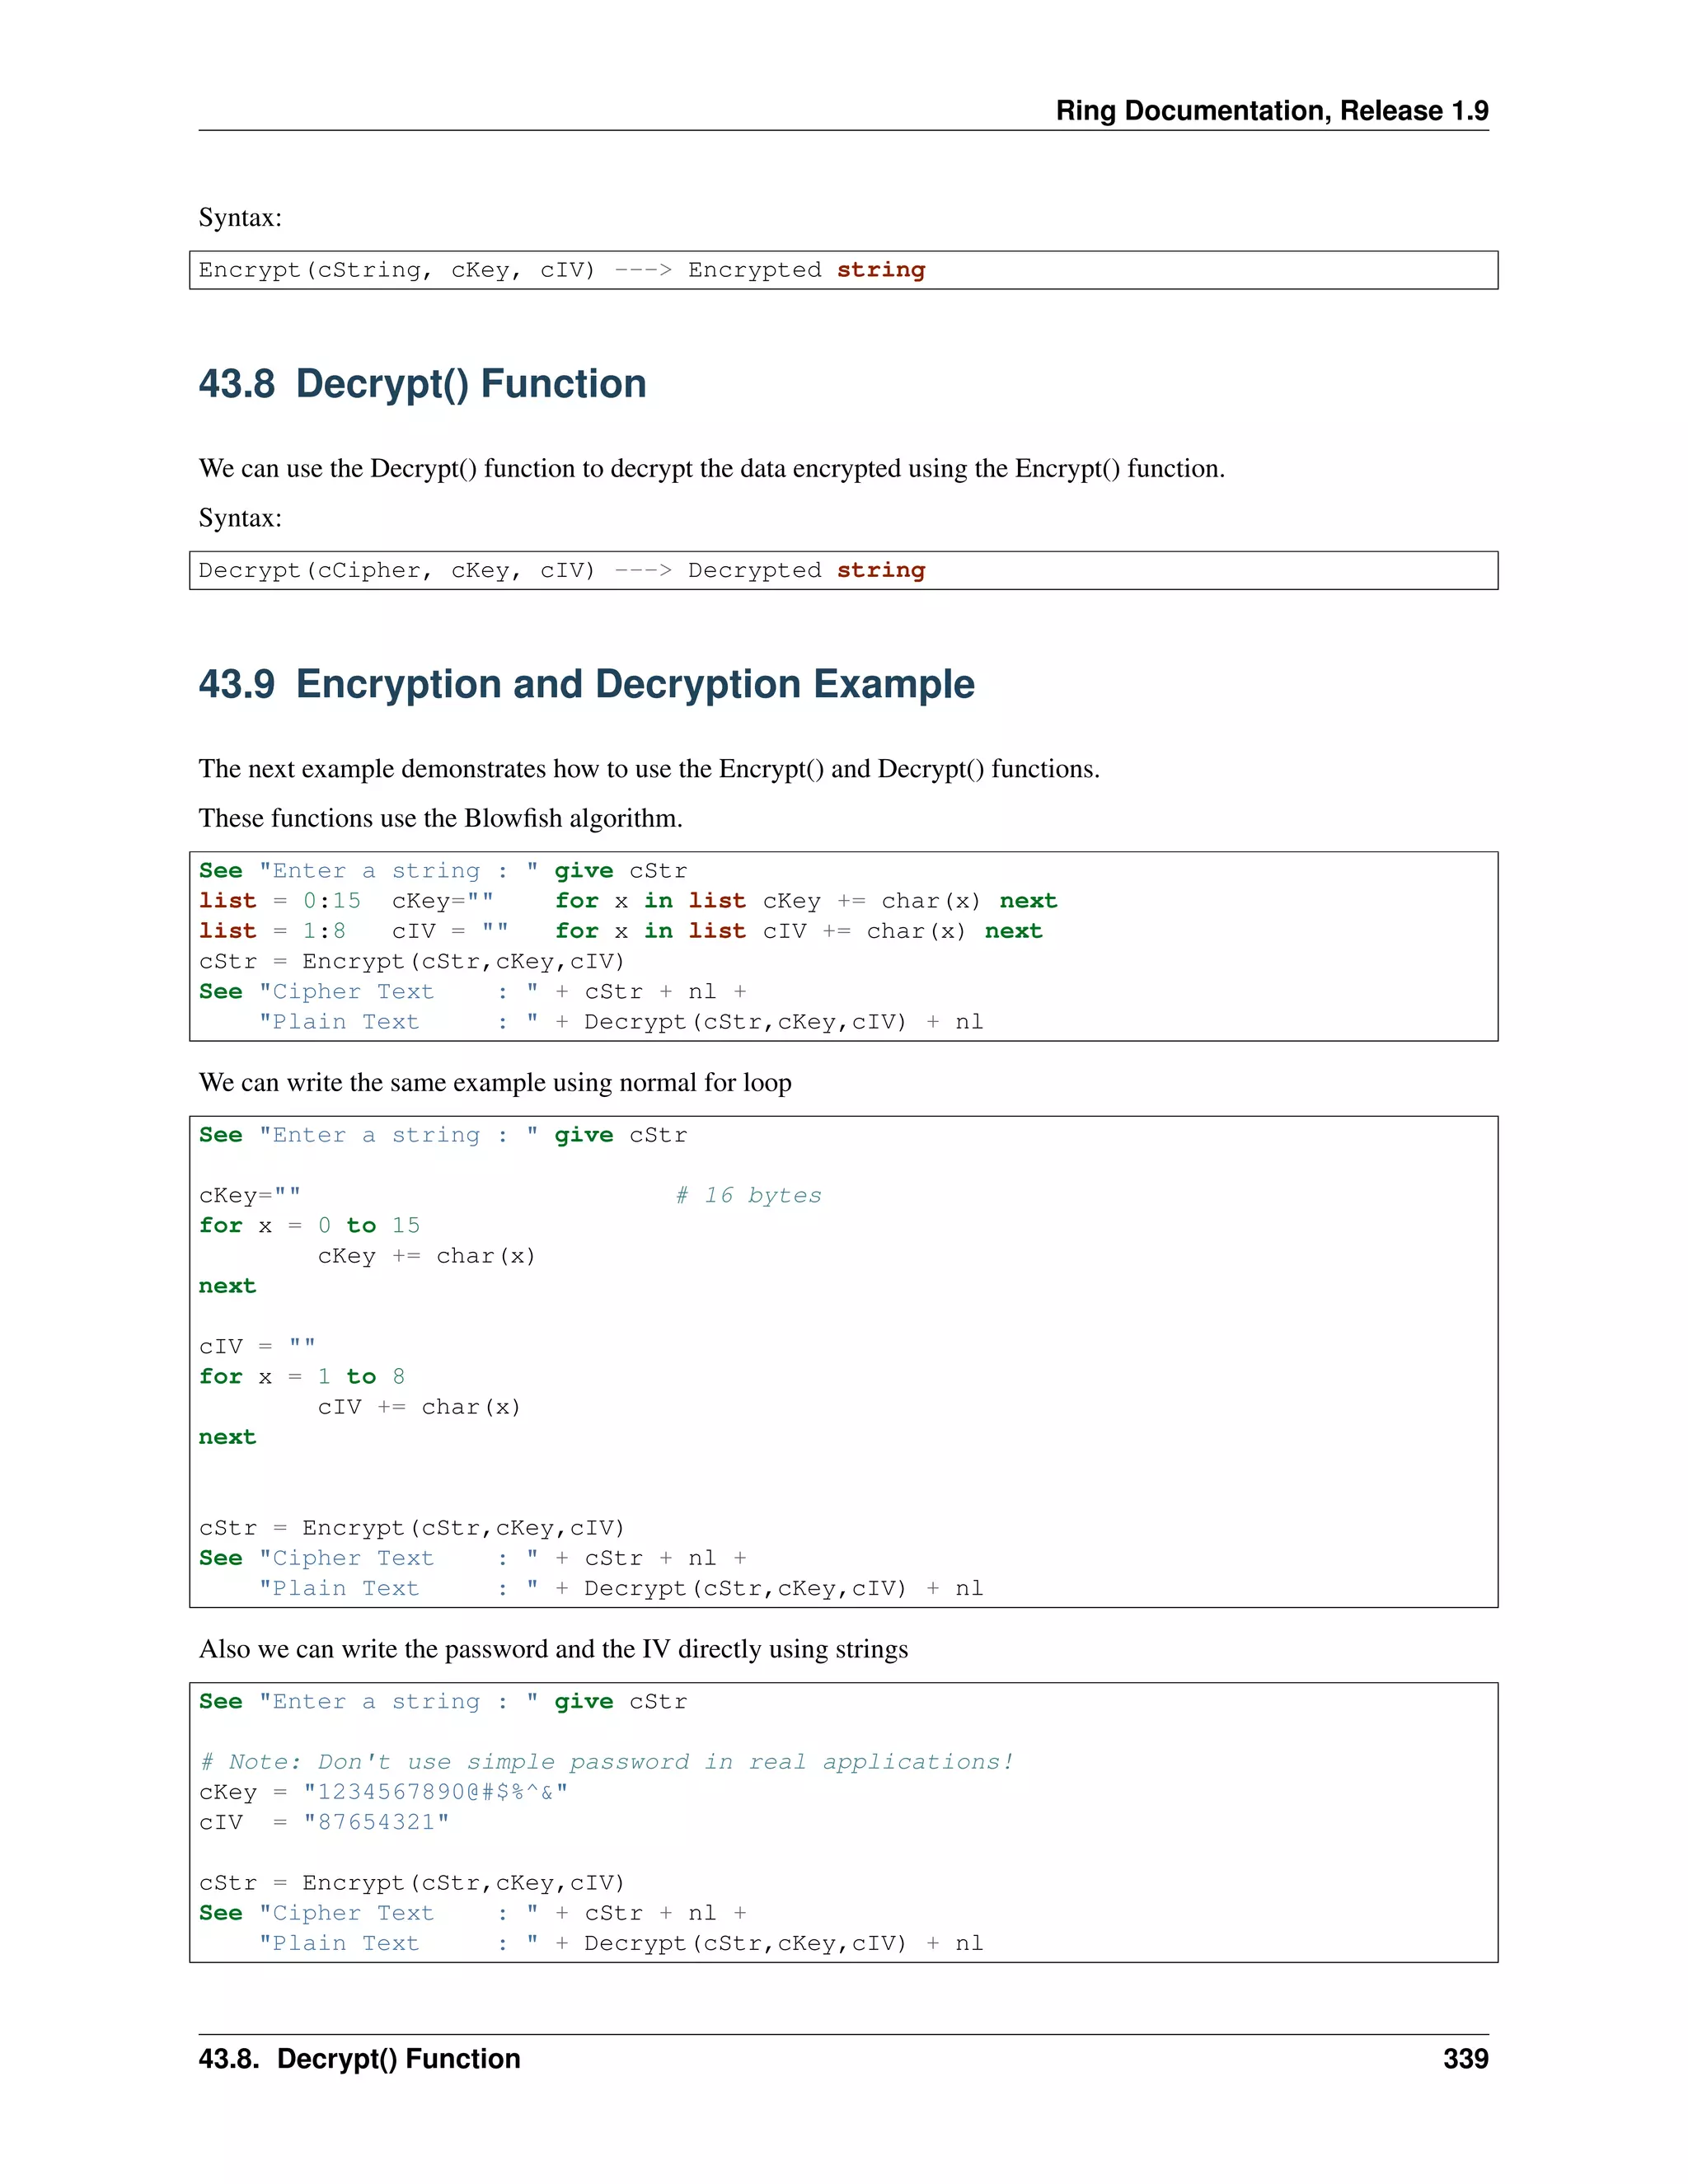Screen dimensions: 1688x2184
Task: Click the cIV string "87654321"
Action: click(376, 1822)
